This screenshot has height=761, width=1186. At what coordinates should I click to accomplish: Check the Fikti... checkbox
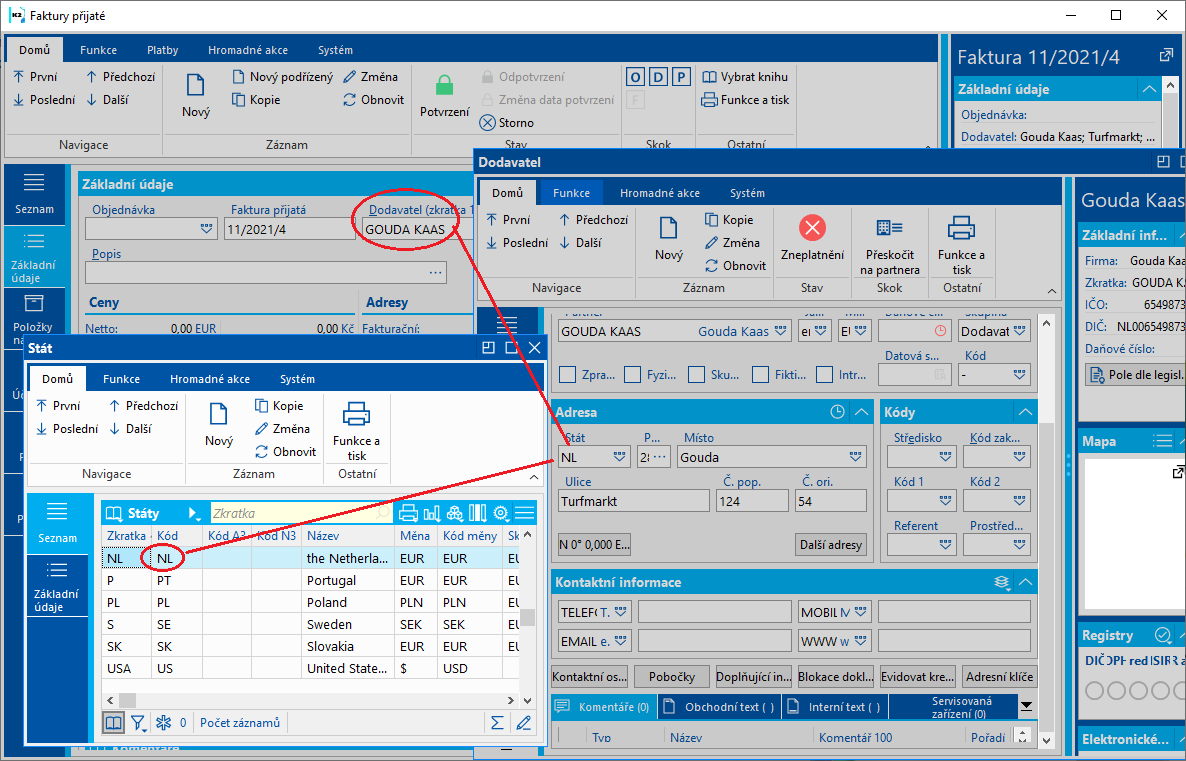click(761, 375)
